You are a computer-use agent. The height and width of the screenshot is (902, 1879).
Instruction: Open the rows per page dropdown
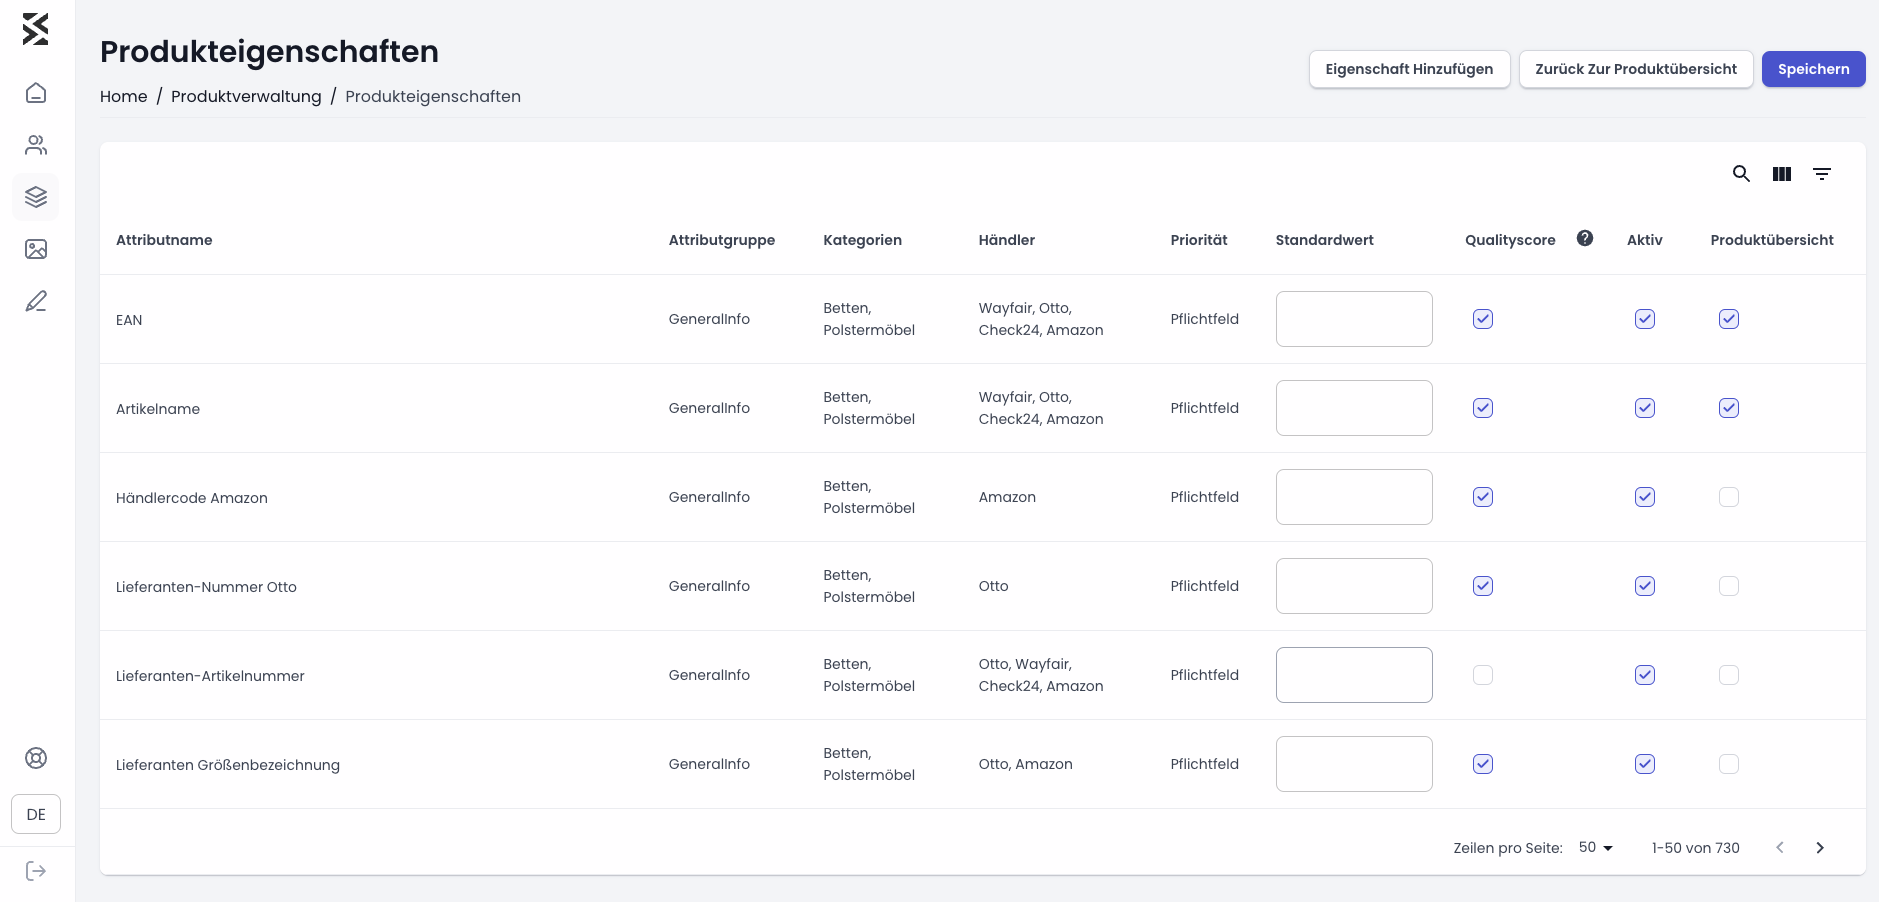tap(1596, 847)
